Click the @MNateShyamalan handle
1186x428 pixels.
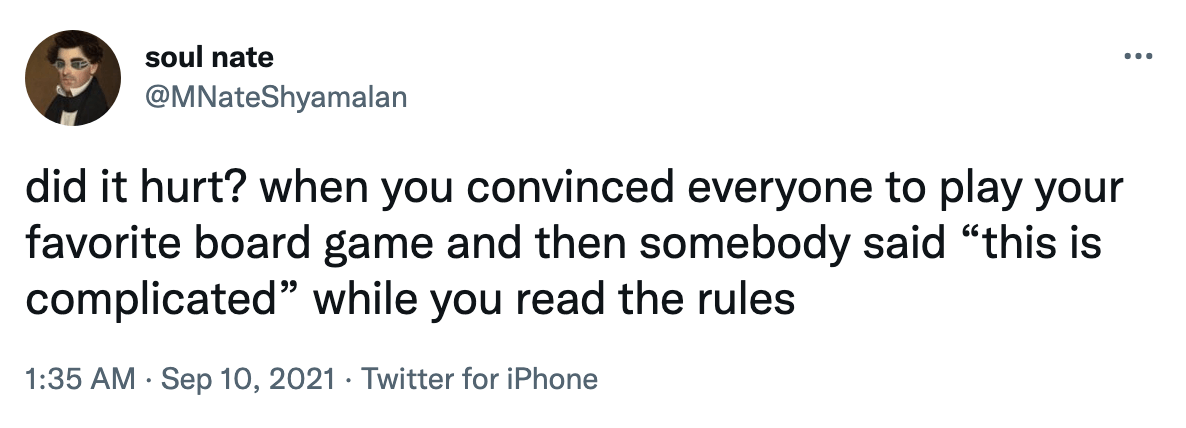pos(276,97)
